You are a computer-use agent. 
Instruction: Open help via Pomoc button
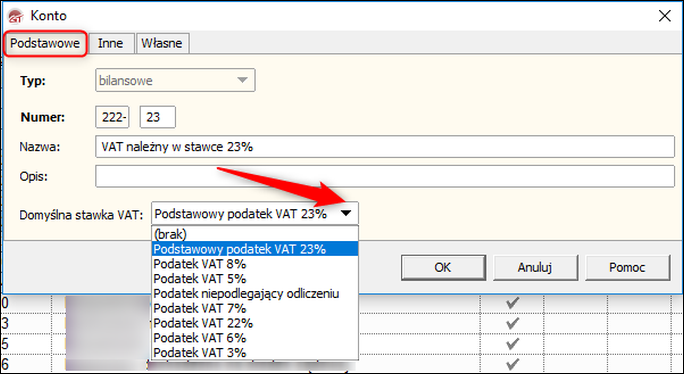[x=627, y=268]
